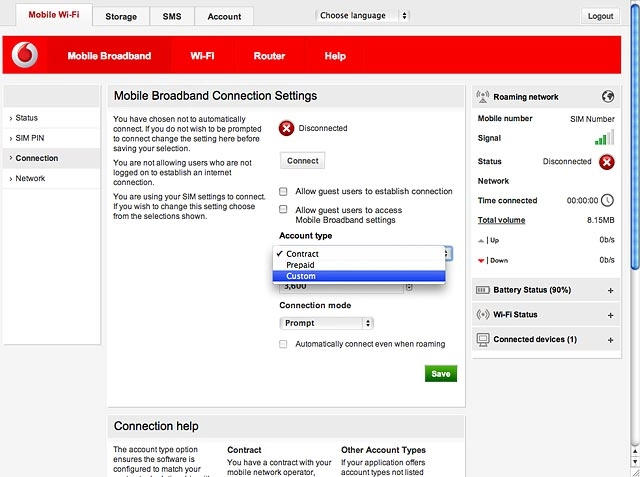
Task: Expand the Wi-Fi Status section
Action: [611, 315]
